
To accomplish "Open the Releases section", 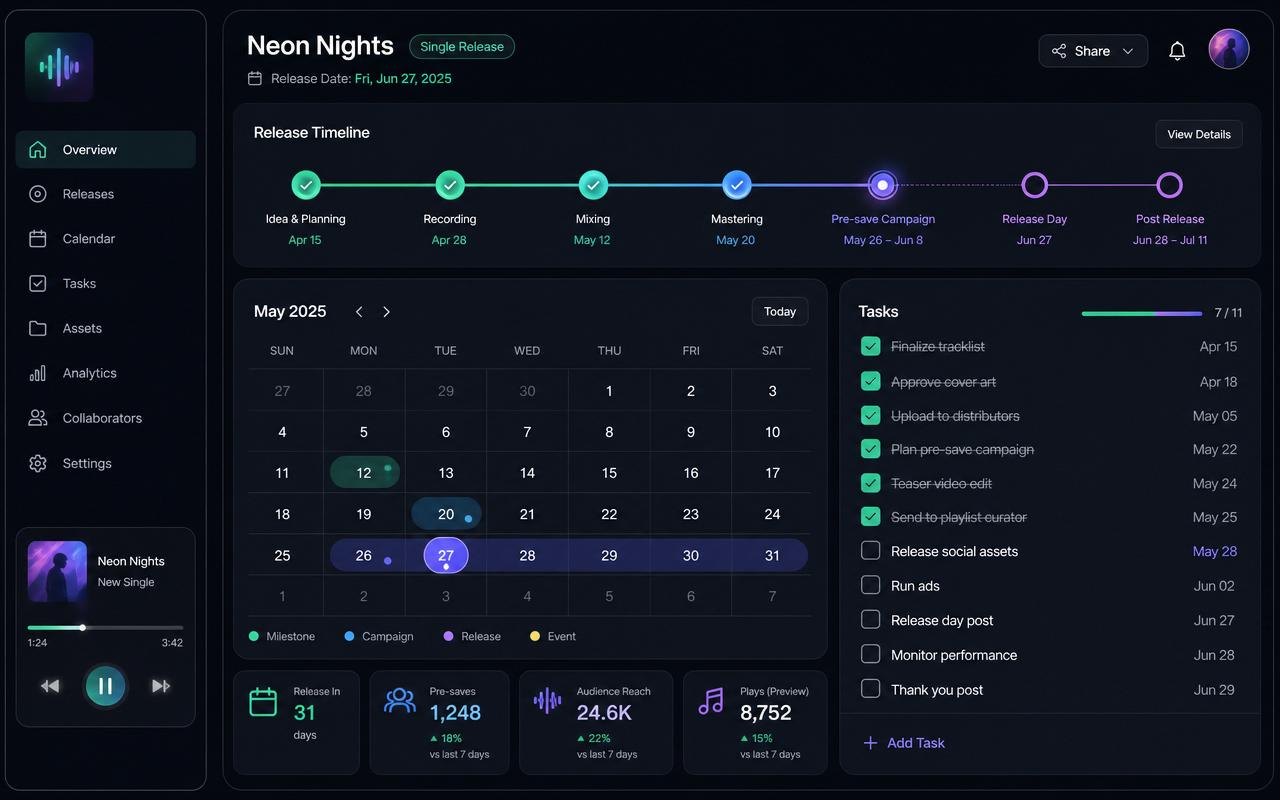I will [x=105, y=194].
